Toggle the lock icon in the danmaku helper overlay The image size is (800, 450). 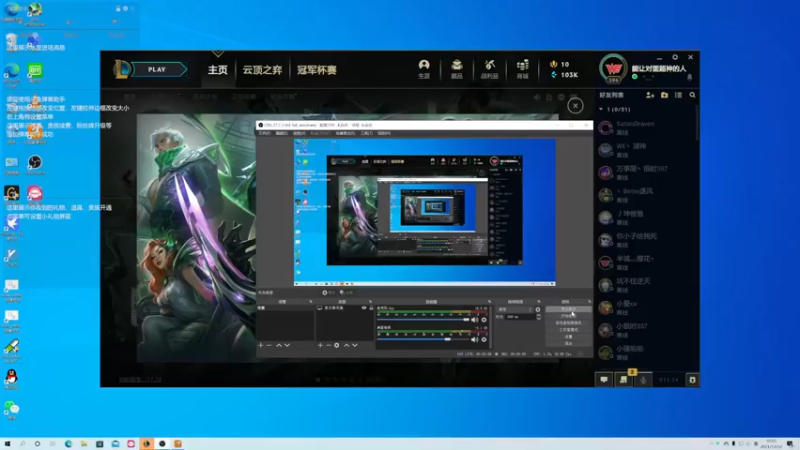(x=118, y=9)
